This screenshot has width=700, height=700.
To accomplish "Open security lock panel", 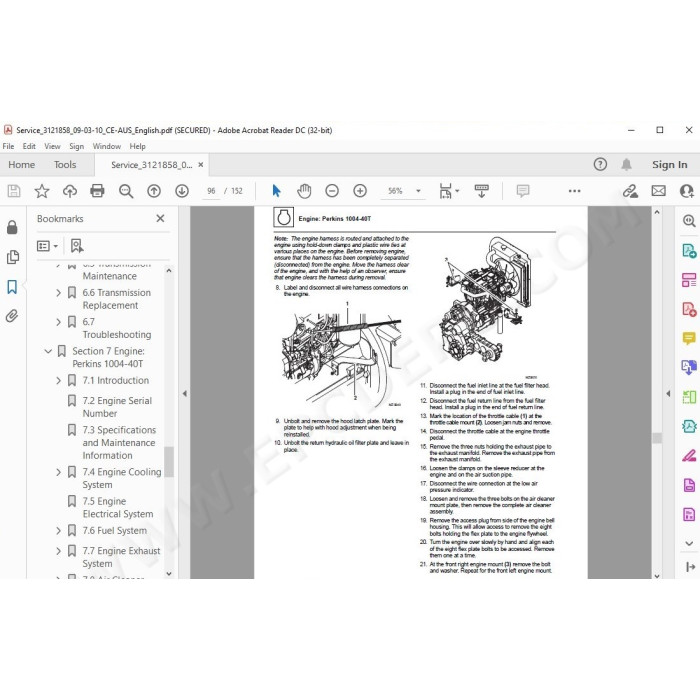I will 12,227.
